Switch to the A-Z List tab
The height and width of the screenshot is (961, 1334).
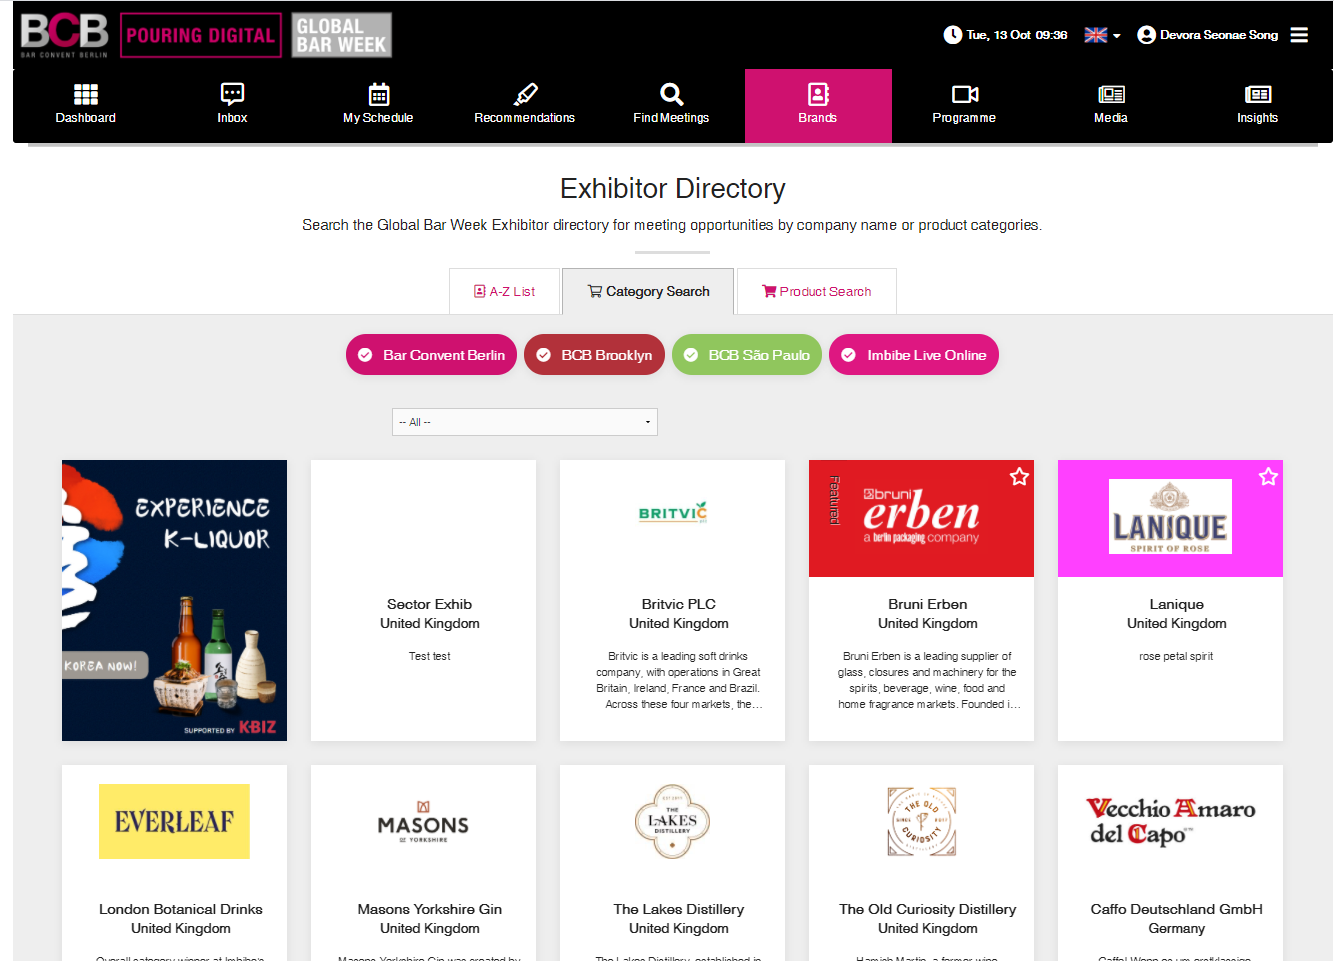click(x=504, y=292)
